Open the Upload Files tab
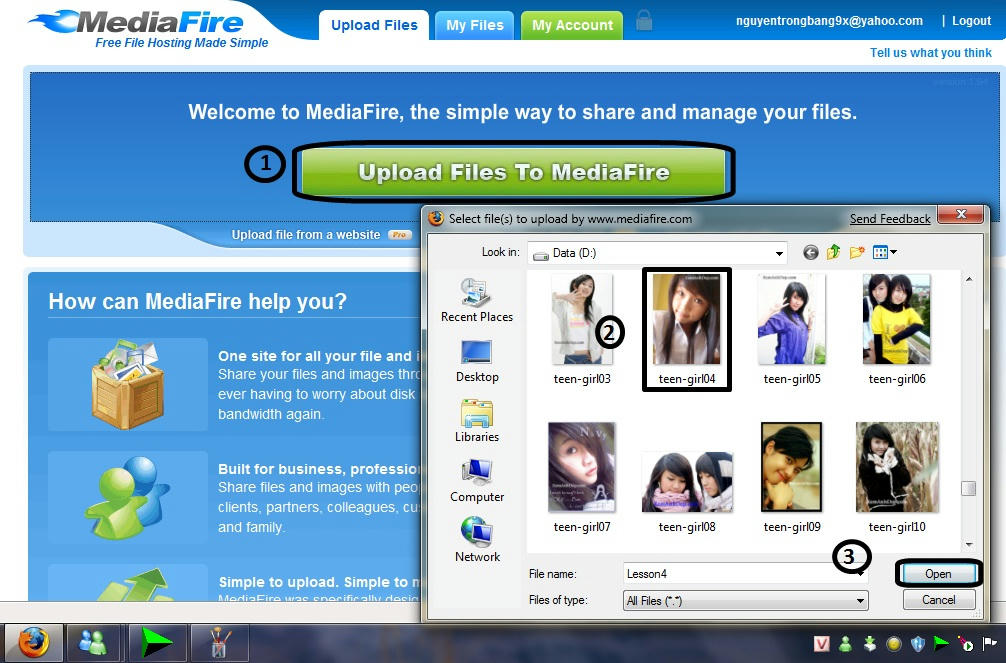This screenshot has width=1006, height=663. 374,26
